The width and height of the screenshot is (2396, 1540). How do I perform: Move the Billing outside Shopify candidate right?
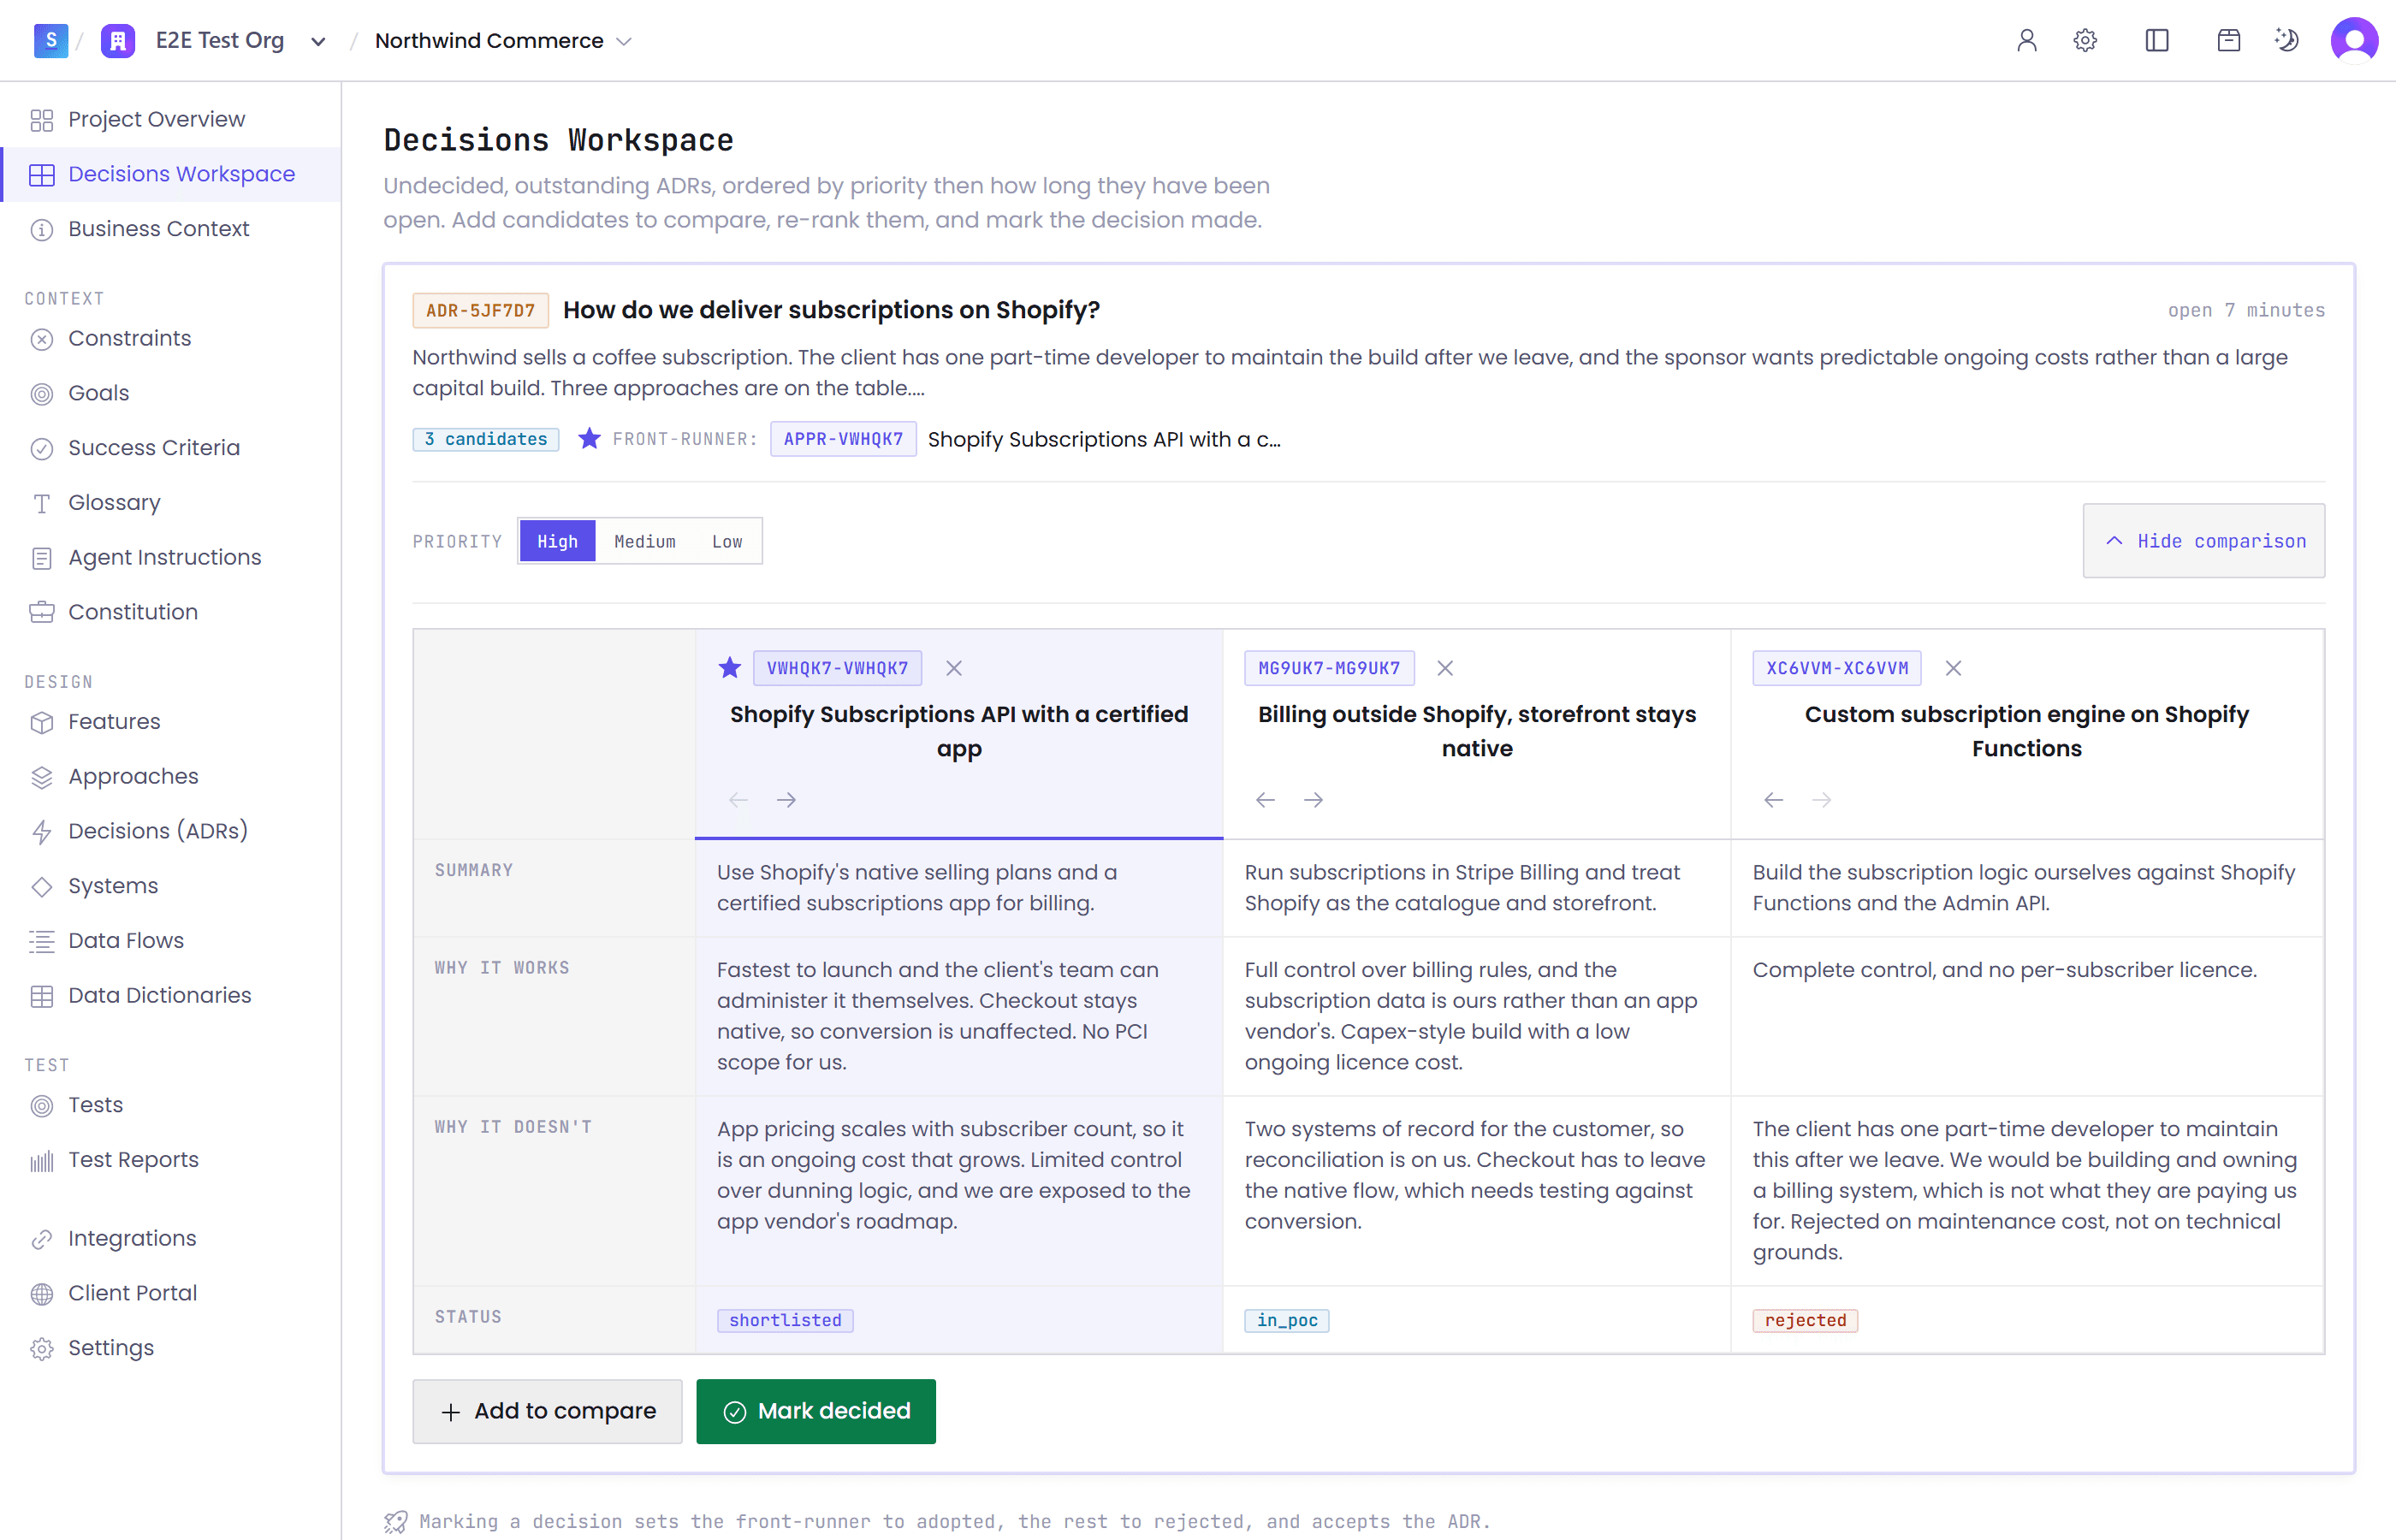pos(1314,800)
